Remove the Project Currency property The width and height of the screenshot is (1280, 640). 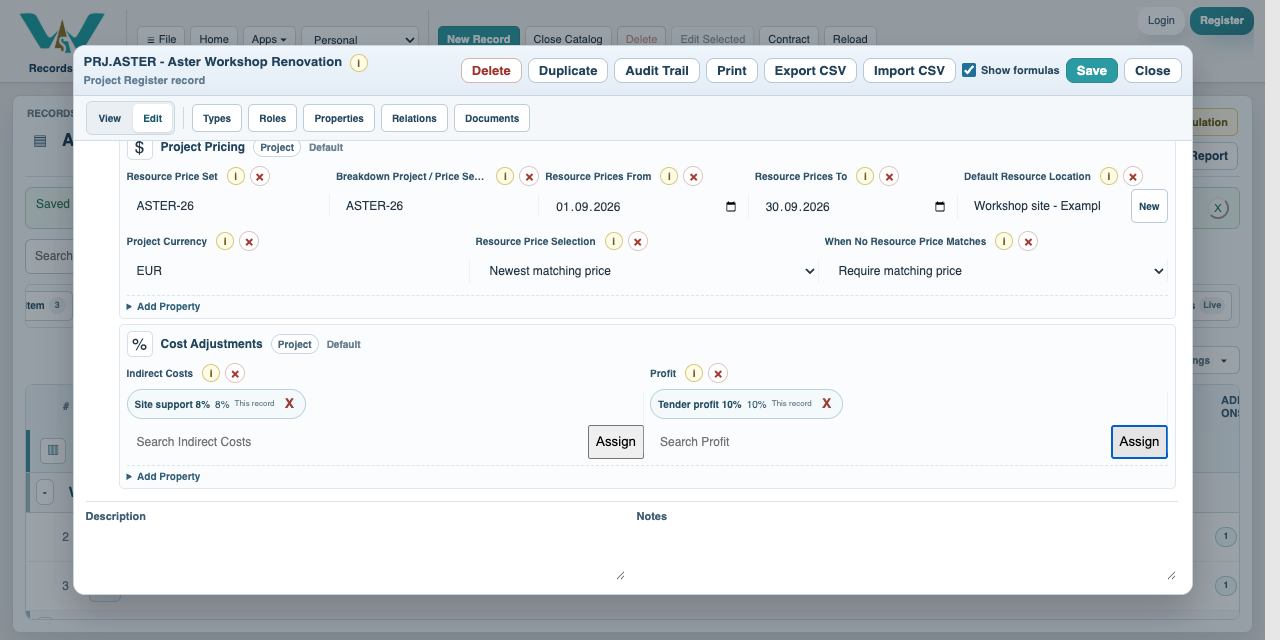pyautogui.click(x=250, y=242)
